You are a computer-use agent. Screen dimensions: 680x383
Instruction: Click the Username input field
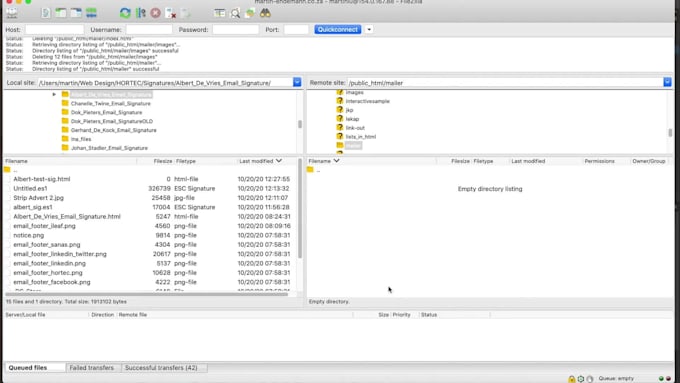149,29
